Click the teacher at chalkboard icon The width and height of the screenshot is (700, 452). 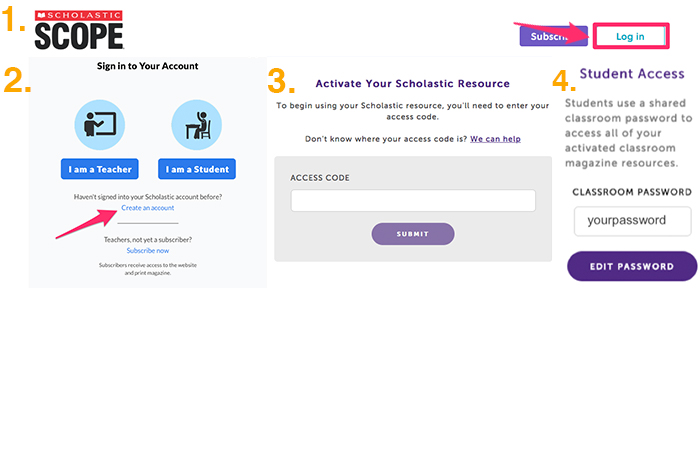[x=100, y=125]
